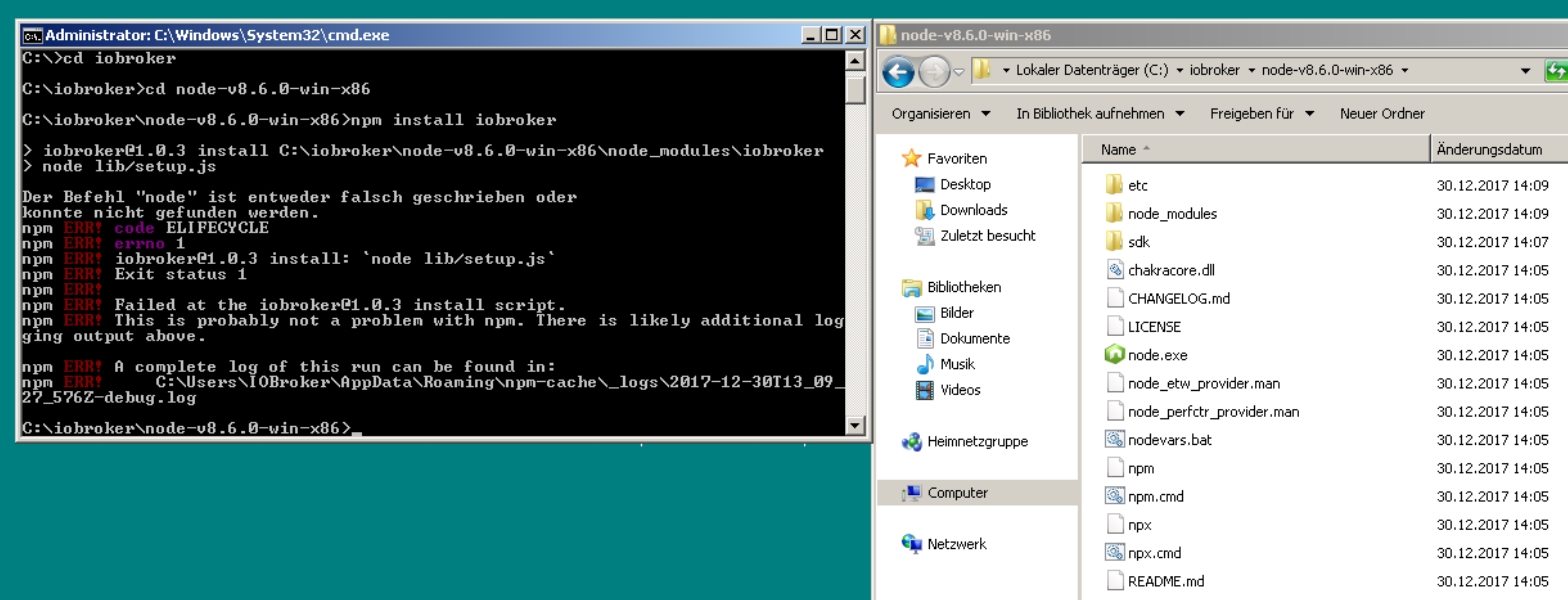Select the npx.cmd file icon
This screenshot has height=600, width=1568.
point(1115,552)
